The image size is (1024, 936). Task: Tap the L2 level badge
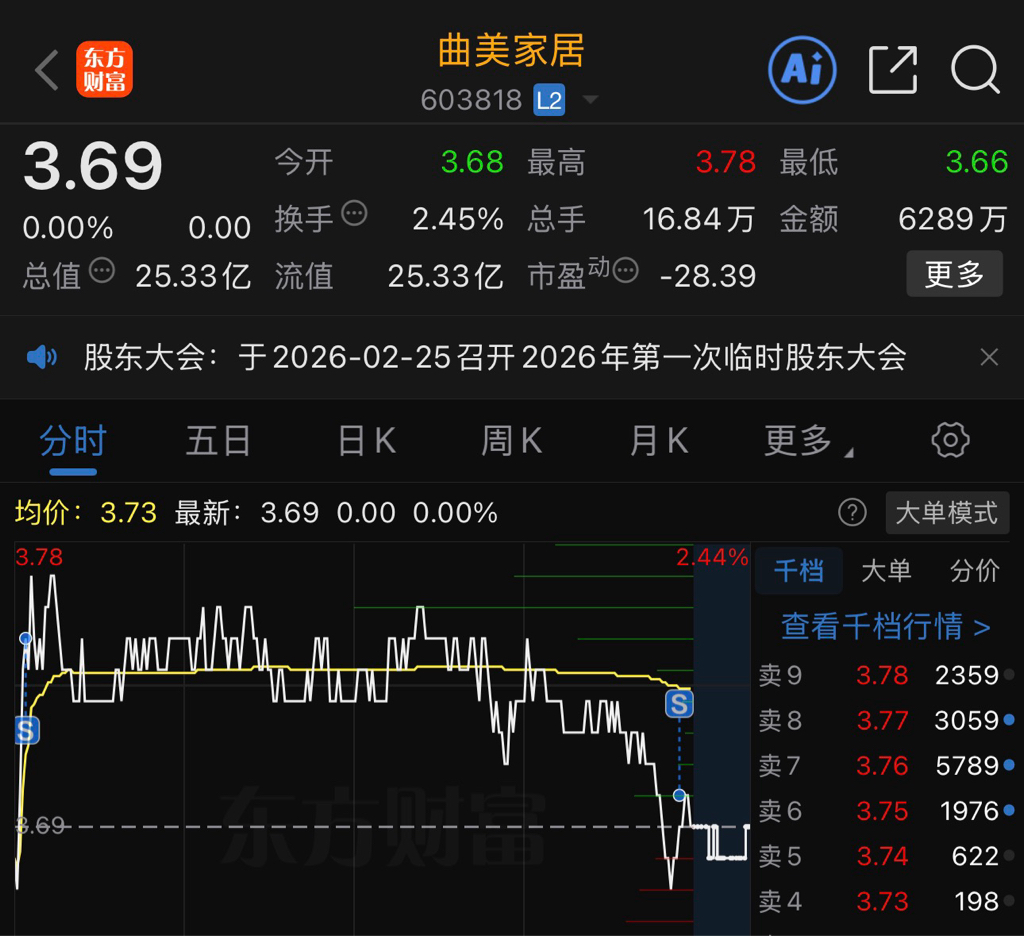coord(549,100)
